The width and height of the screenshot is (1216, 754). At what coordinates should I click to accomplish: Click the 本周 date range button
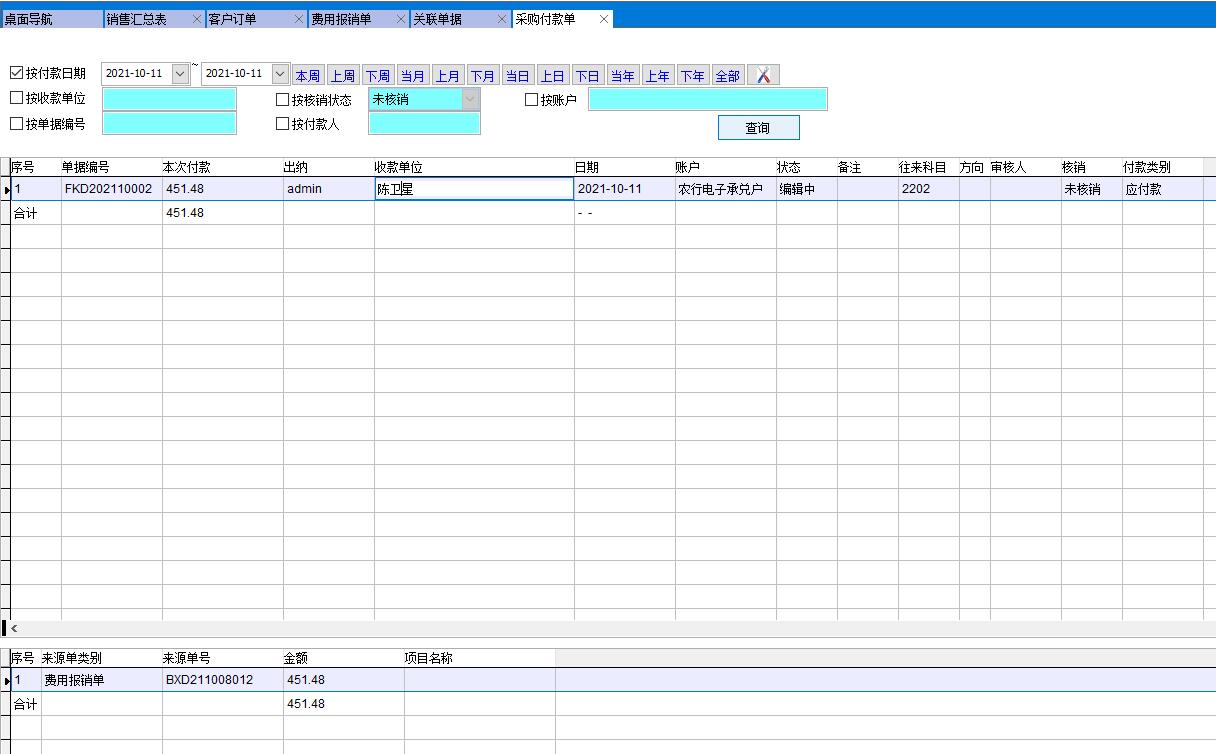(308, 76)
